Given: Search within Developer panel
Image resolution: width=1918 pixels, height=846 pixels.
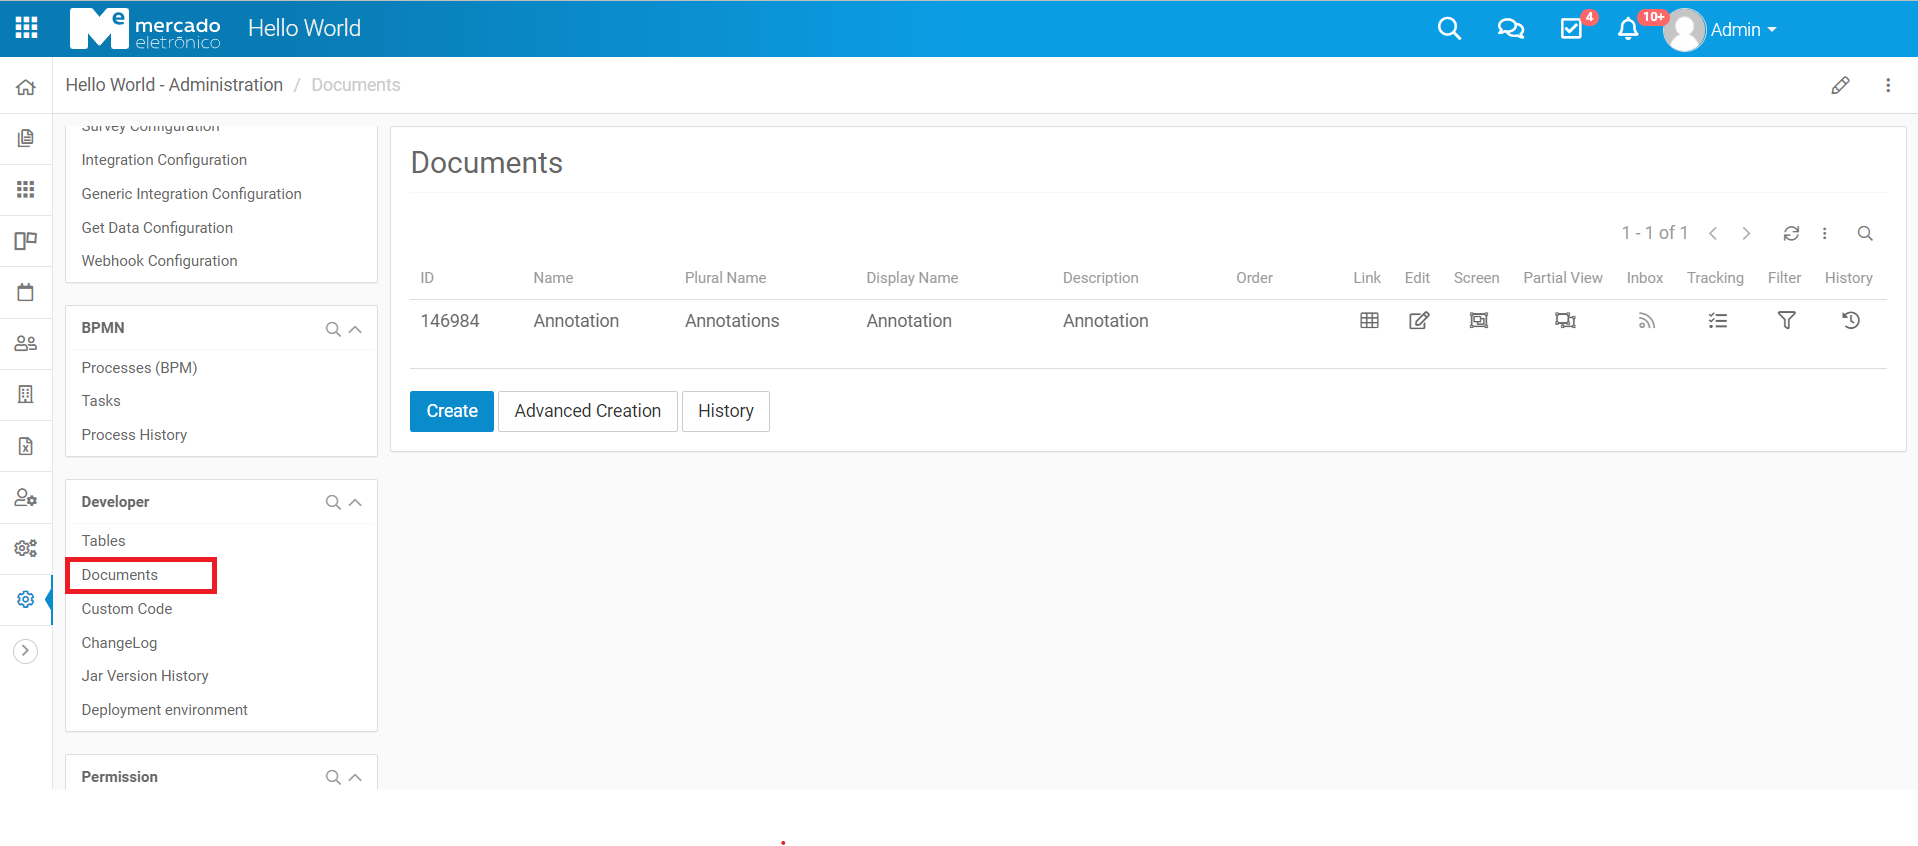Looking at the screenshot, I should (333, 502).
